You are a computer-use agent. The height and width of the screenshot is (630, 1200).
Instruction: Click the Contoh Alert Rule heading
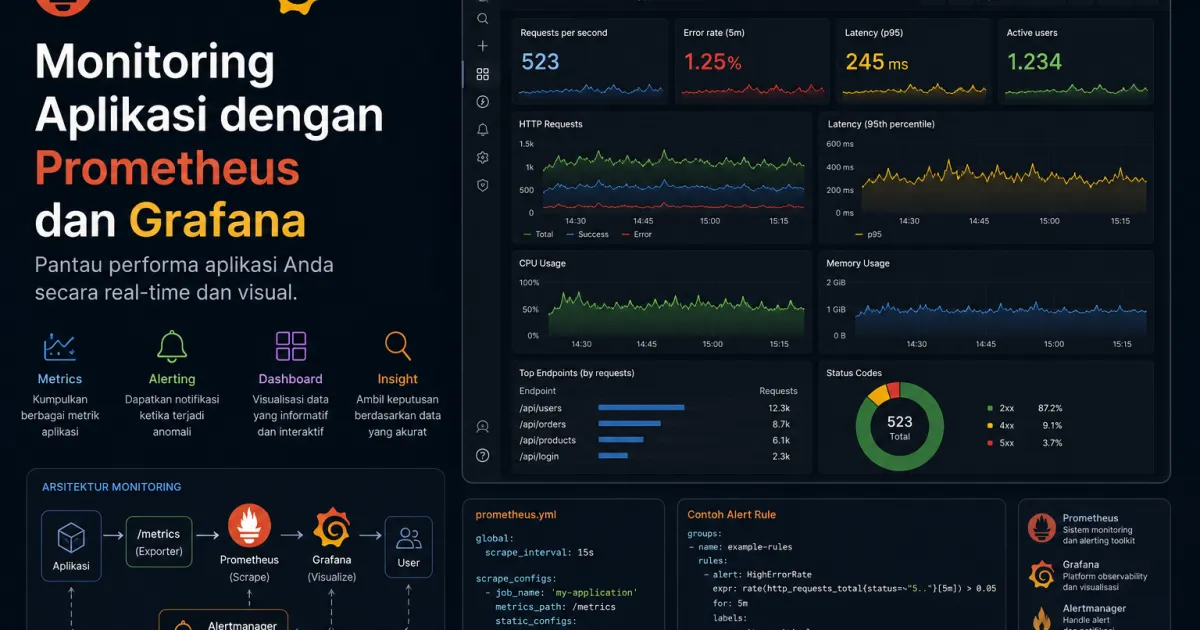click(731, 515)
